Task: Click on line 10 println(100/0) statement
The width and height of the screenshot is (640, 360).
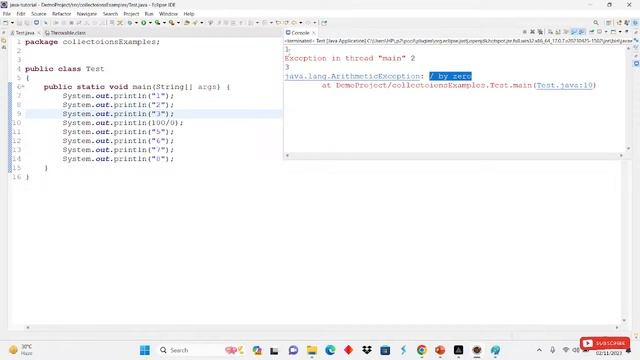Action: click(x=123, y=123)
